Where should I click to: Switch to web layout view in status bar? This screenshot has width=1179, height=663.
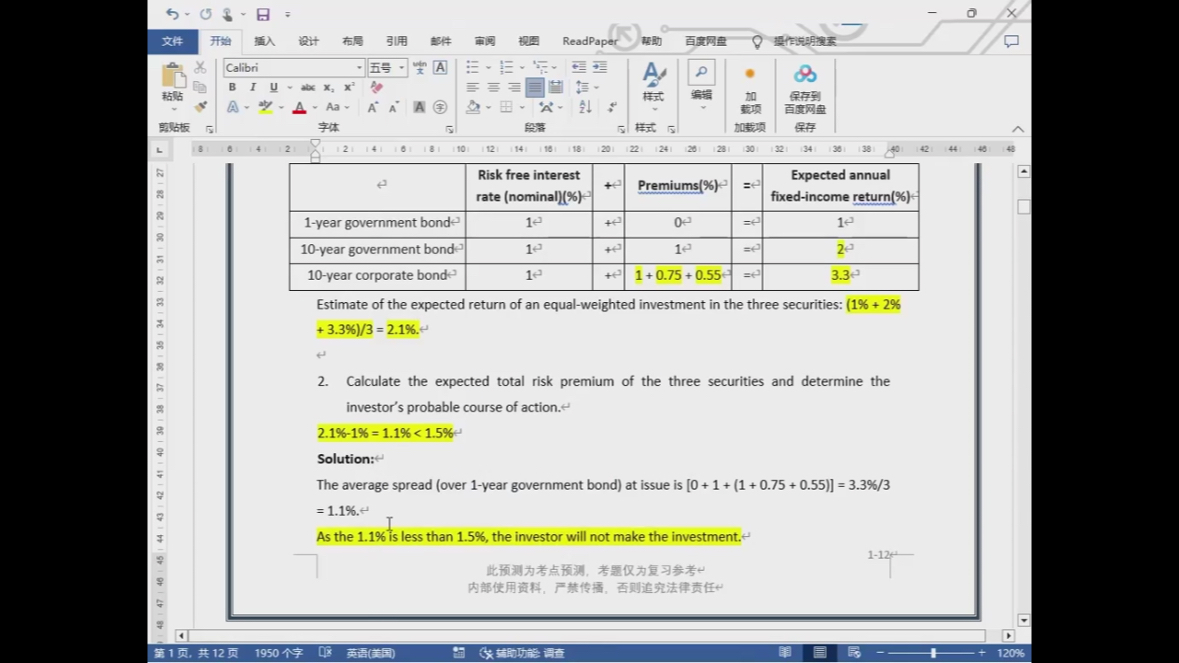(854, 652)
